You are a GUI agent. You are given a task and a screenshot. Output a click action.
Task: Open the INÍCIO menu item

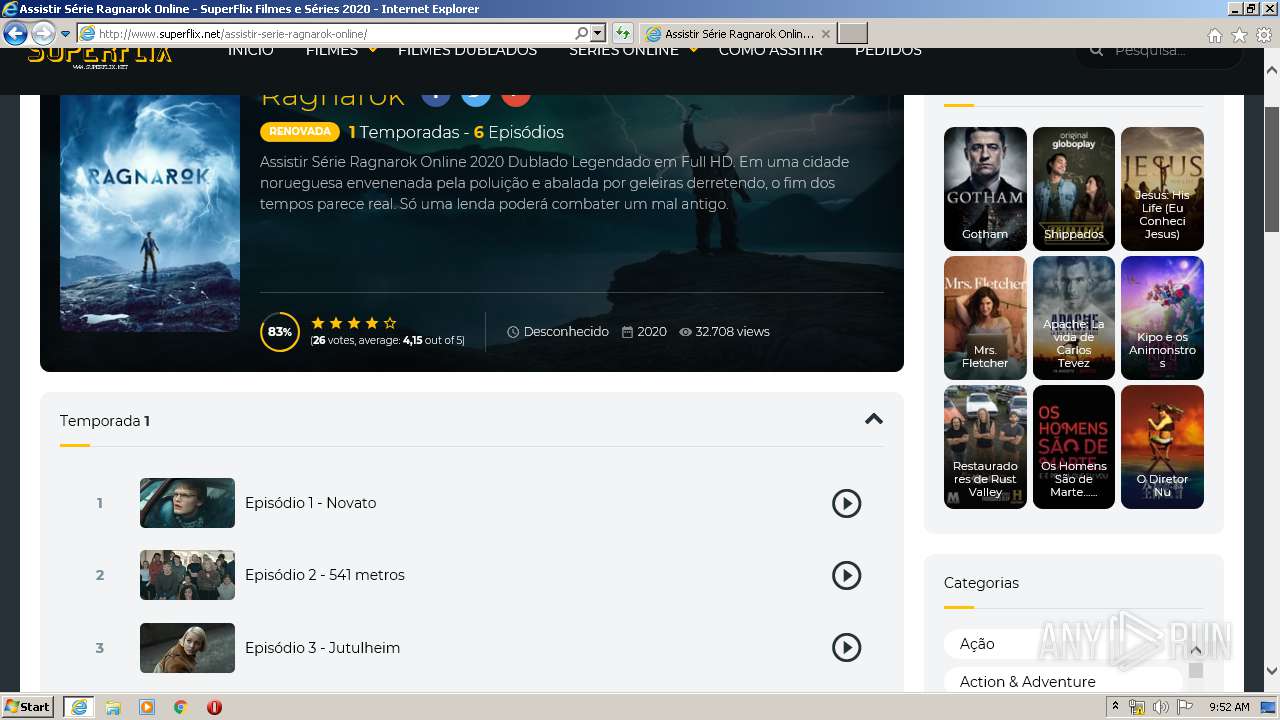click(250, 51)
